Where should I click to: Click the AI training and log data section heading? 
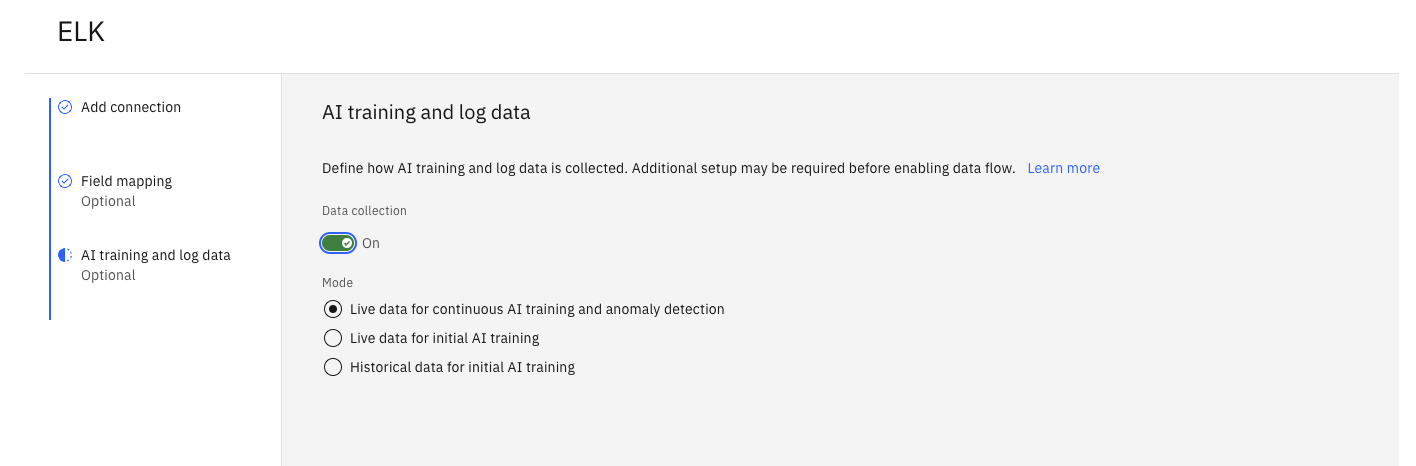coord(426,112)
